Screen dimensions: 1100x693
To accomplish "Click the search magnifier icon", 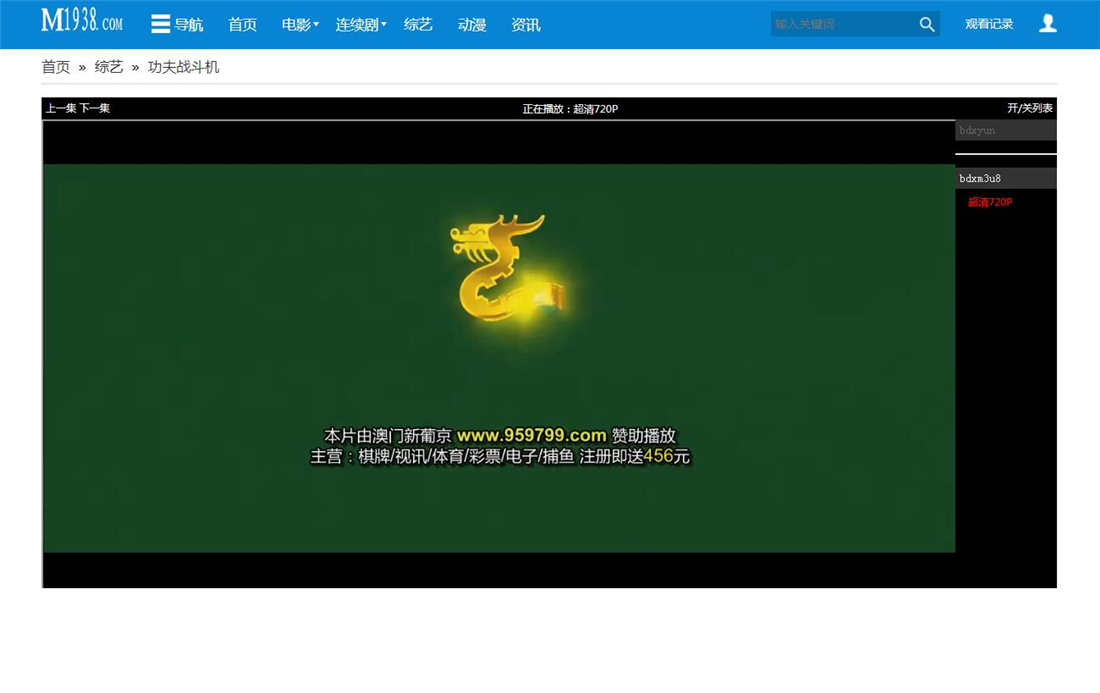I will (926, 23).
